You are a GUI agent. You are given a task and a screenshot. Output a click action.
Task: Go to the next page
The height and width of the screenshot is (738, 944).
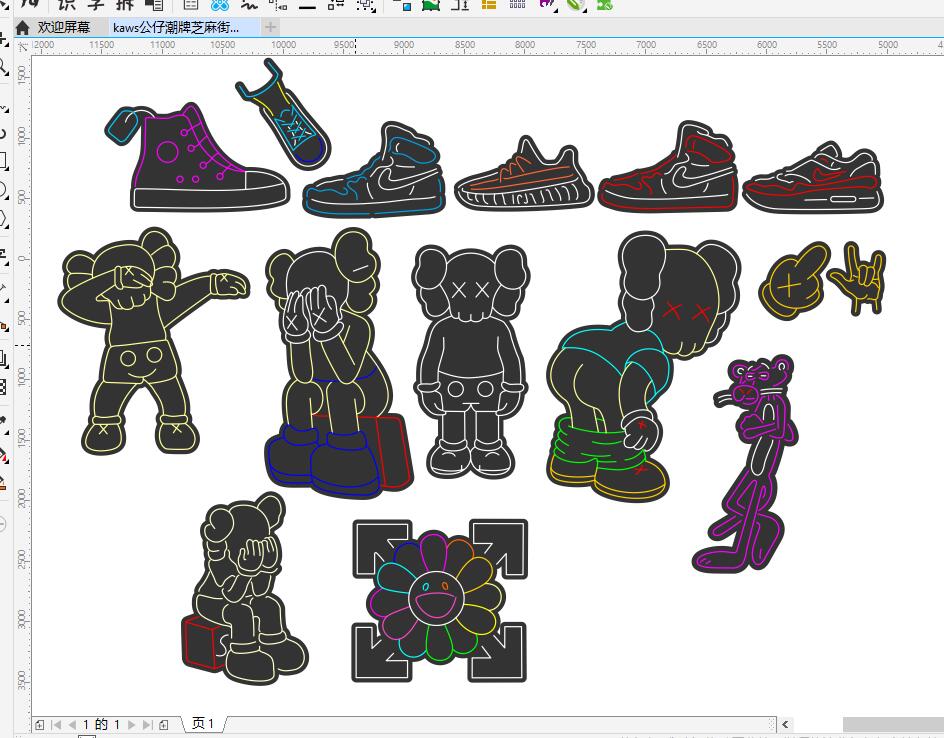click(131, 725)
